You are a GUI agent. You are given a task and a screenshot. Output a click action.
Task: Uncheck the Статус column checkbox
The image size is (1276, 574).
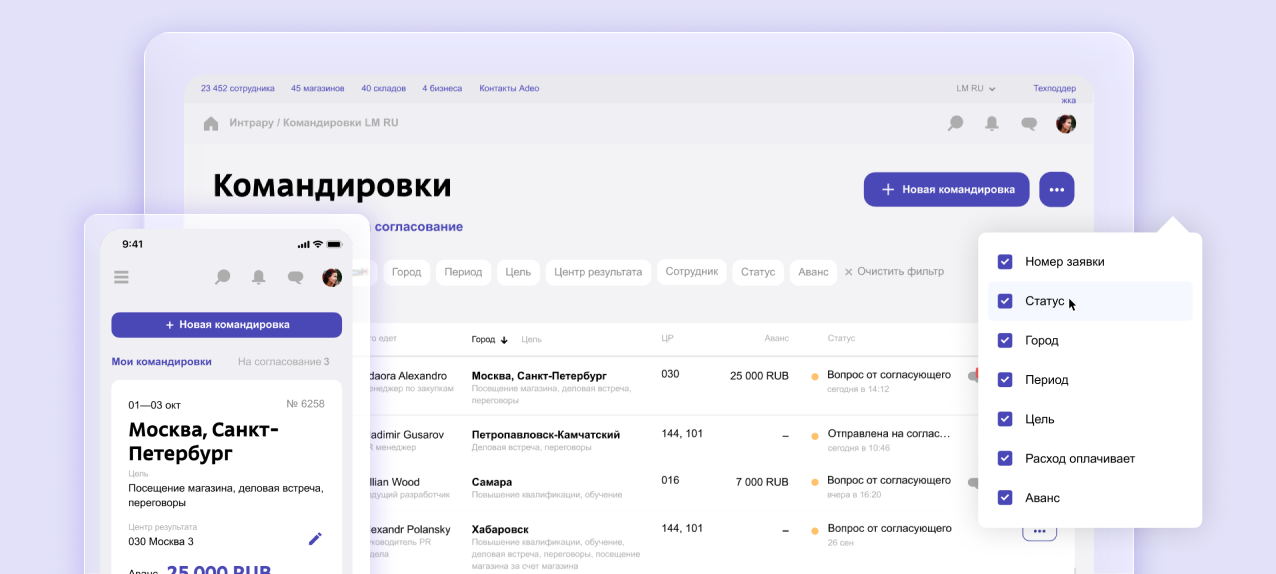[x=1005, y=301]
